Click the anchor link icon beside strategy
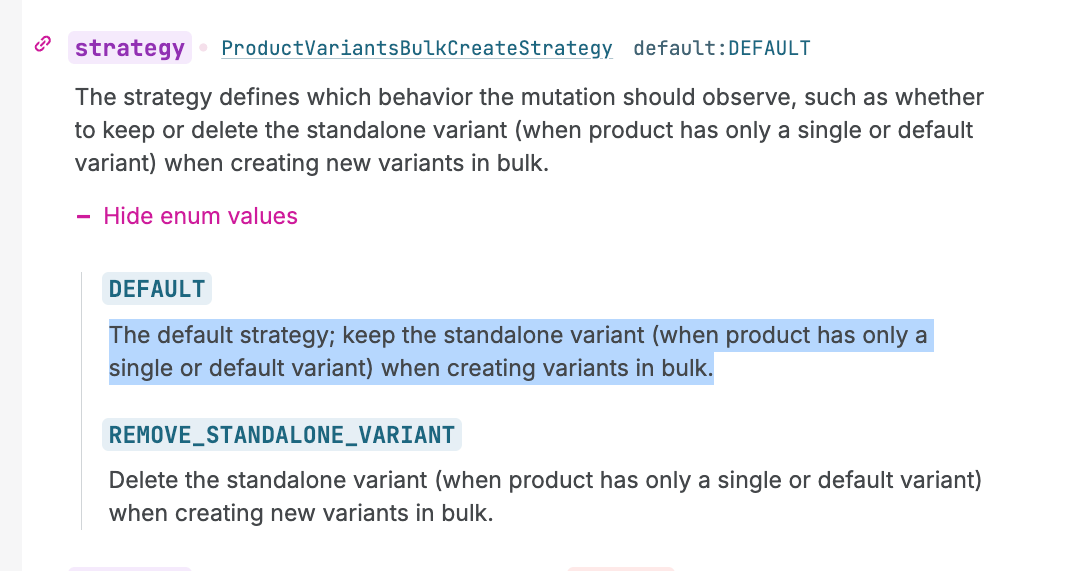 43,45
